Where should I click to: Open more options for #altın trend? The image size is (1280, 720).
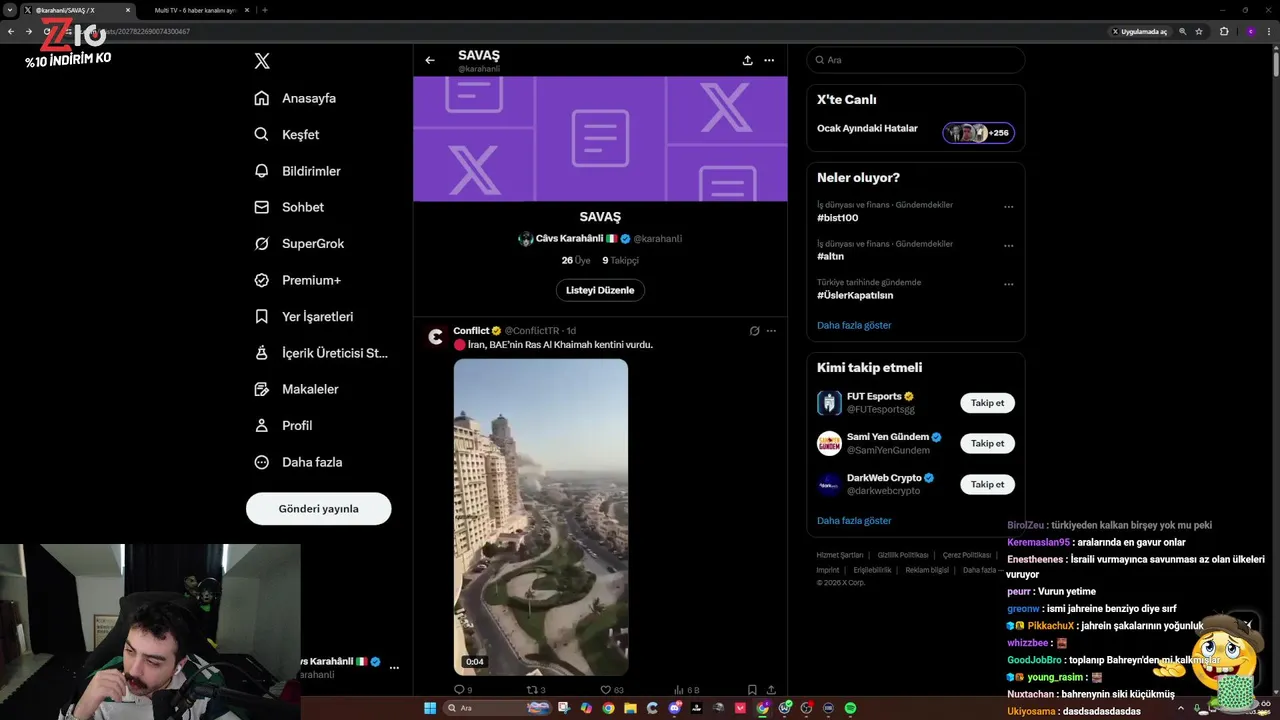point(1008,246)
